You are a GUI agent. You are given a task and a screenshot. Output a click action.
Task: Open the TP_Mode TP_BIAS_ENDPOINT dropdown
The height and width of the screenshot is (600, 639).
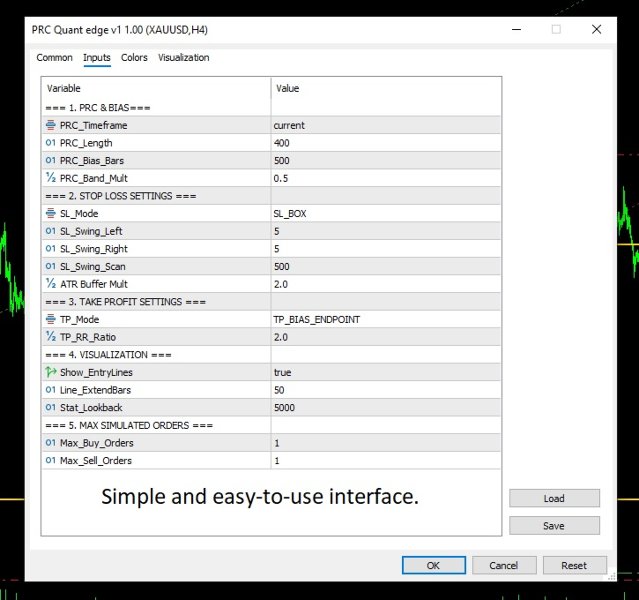click(x=385, y=319)
